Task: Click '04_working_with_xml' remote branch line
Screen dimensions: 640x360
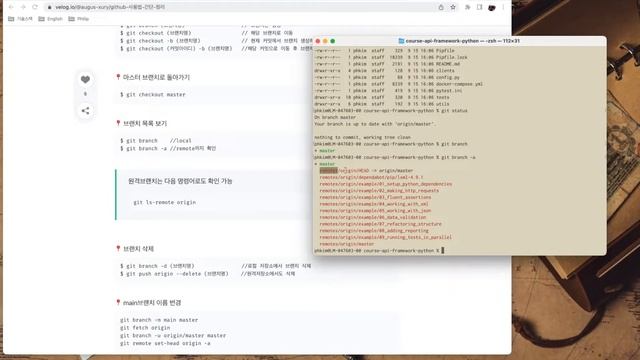Action: coord(374,204)
